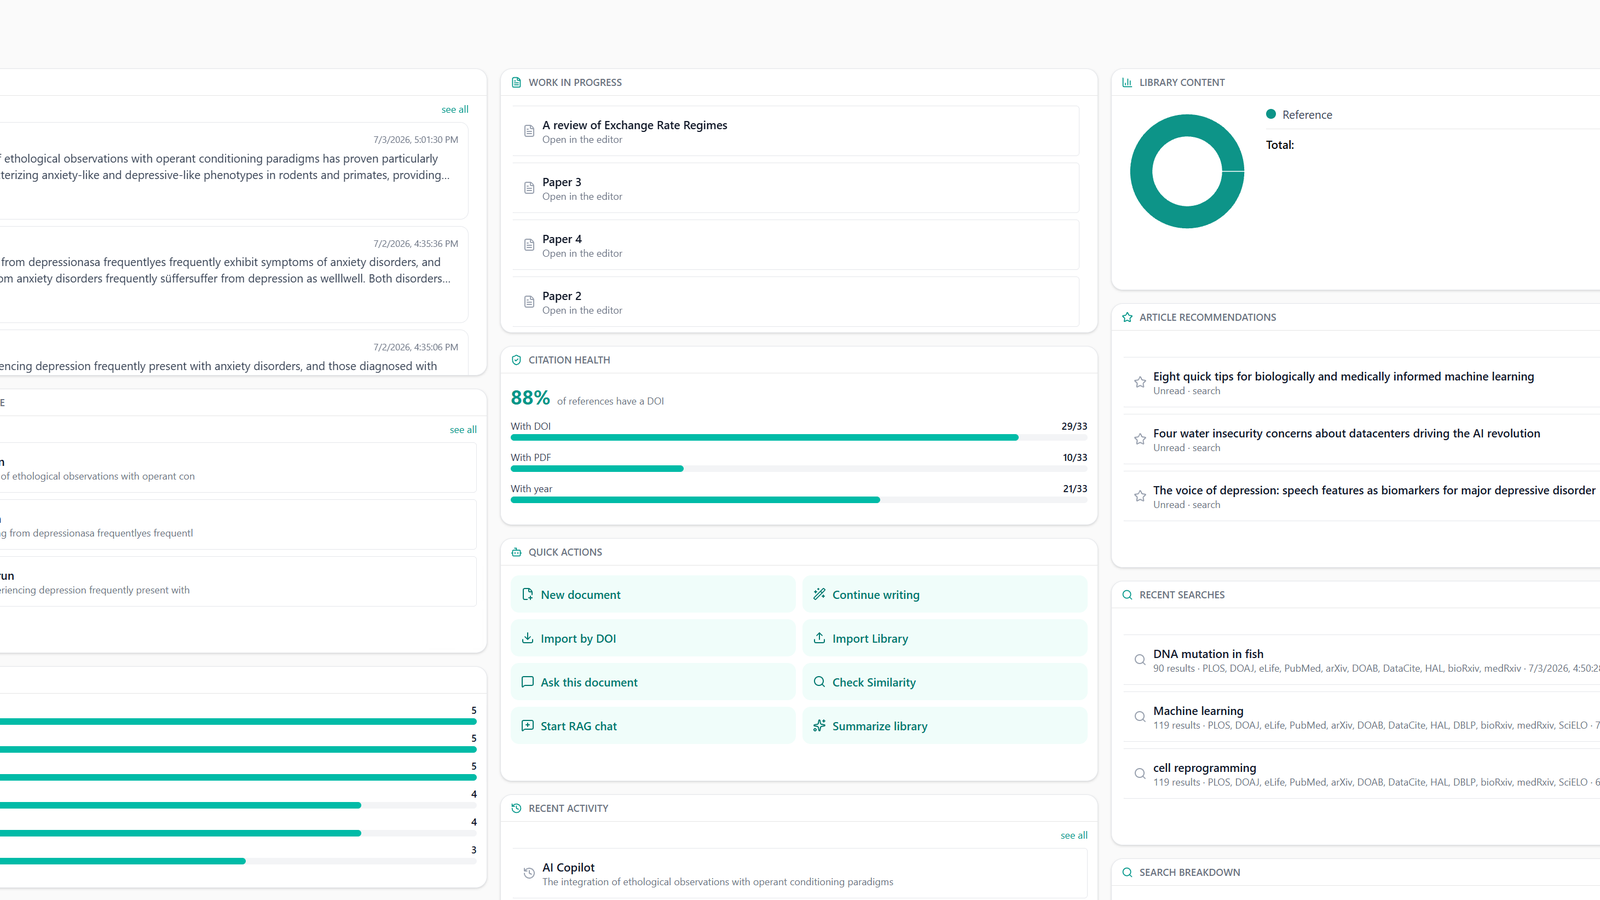Click the Import by DOI button
The image size is (1600, 900).
click(653, 638)
